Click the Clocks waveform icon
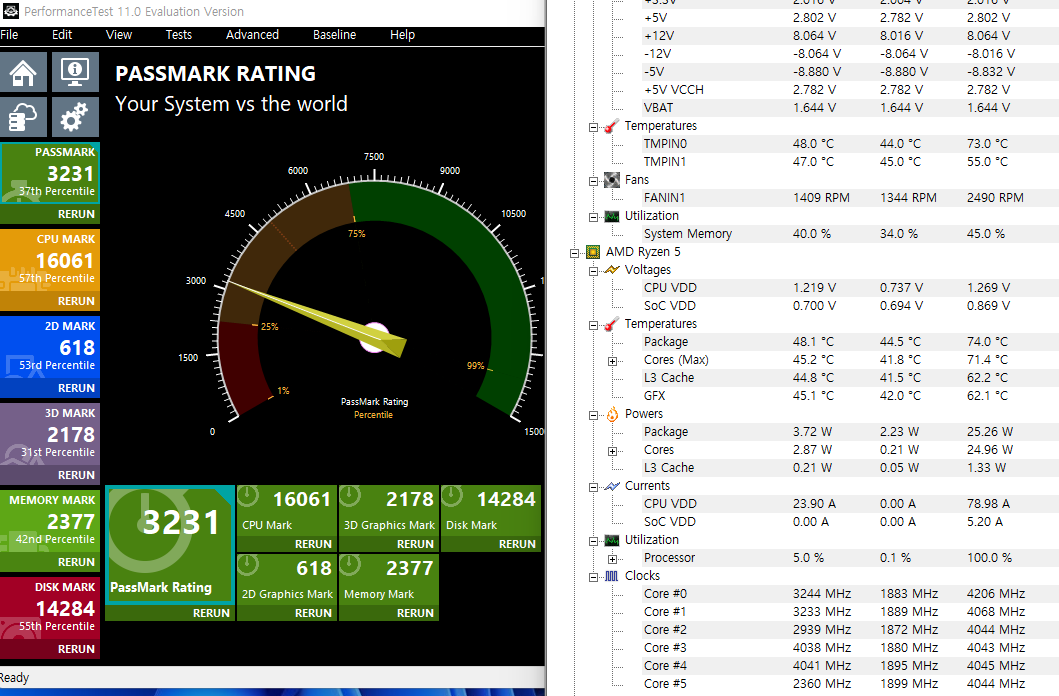 pyautogui.click(x=612, y=576)
